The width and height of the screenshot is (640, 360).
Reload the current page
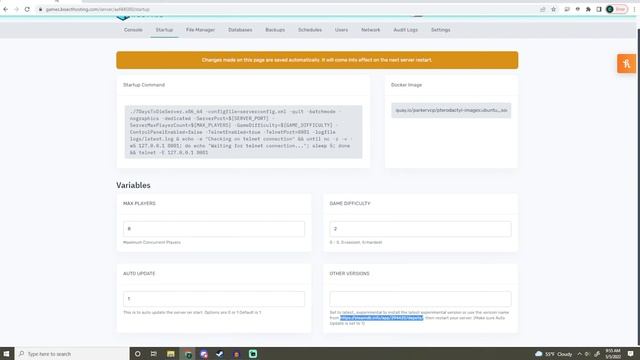tap(27, 9)
